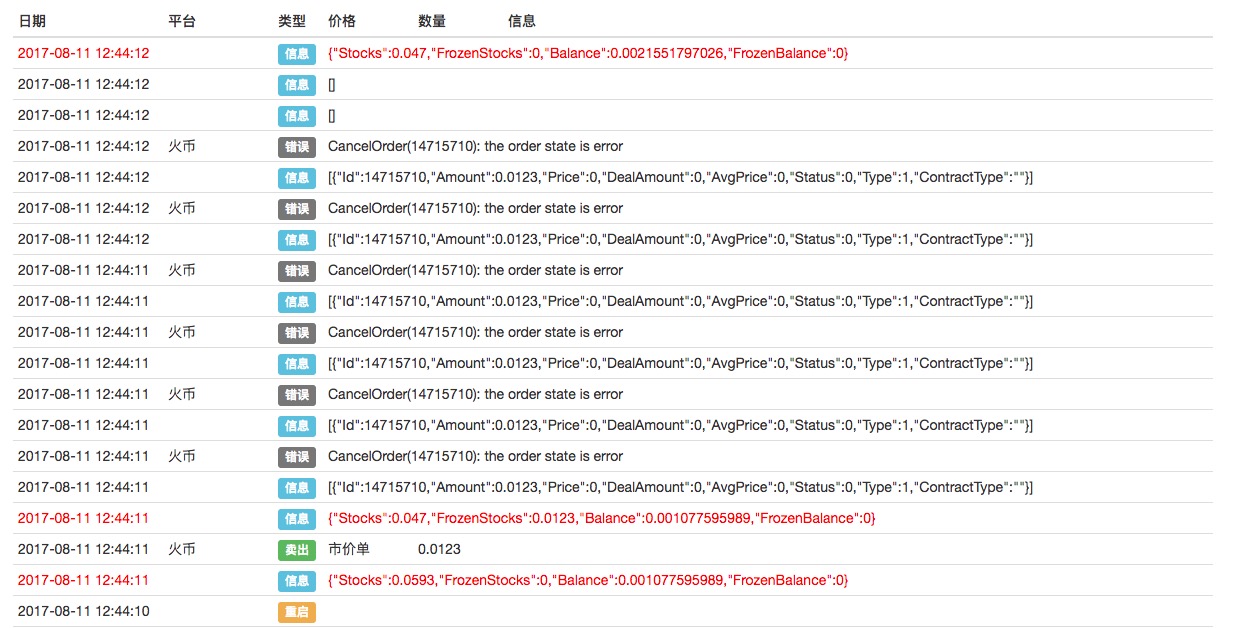Click the 平台 column header
The height and width of the screenshot is (628, 1237).
click(x=182, y=21)
